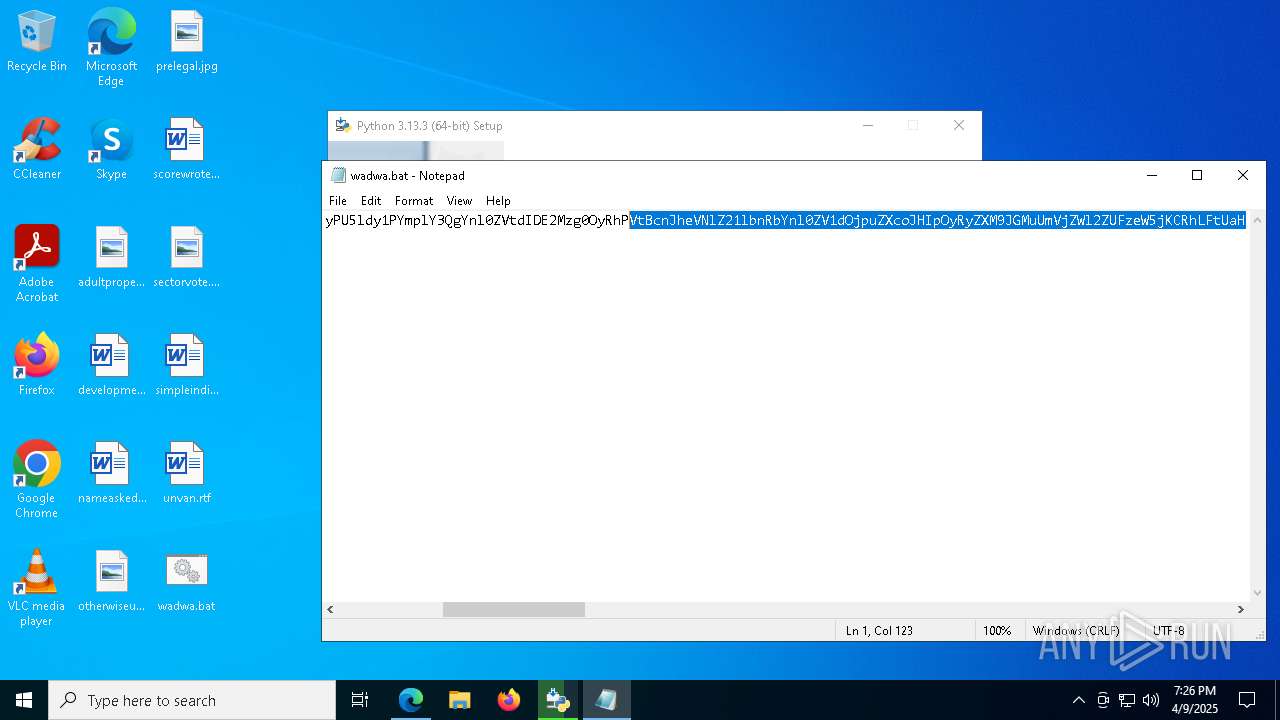Select the simpleindi Word document
Screen dimensions: 1280x720
187,366
